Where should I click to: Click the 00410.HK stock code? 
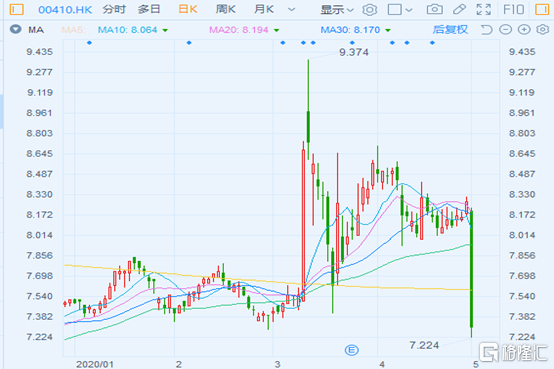tap(65, 10)
